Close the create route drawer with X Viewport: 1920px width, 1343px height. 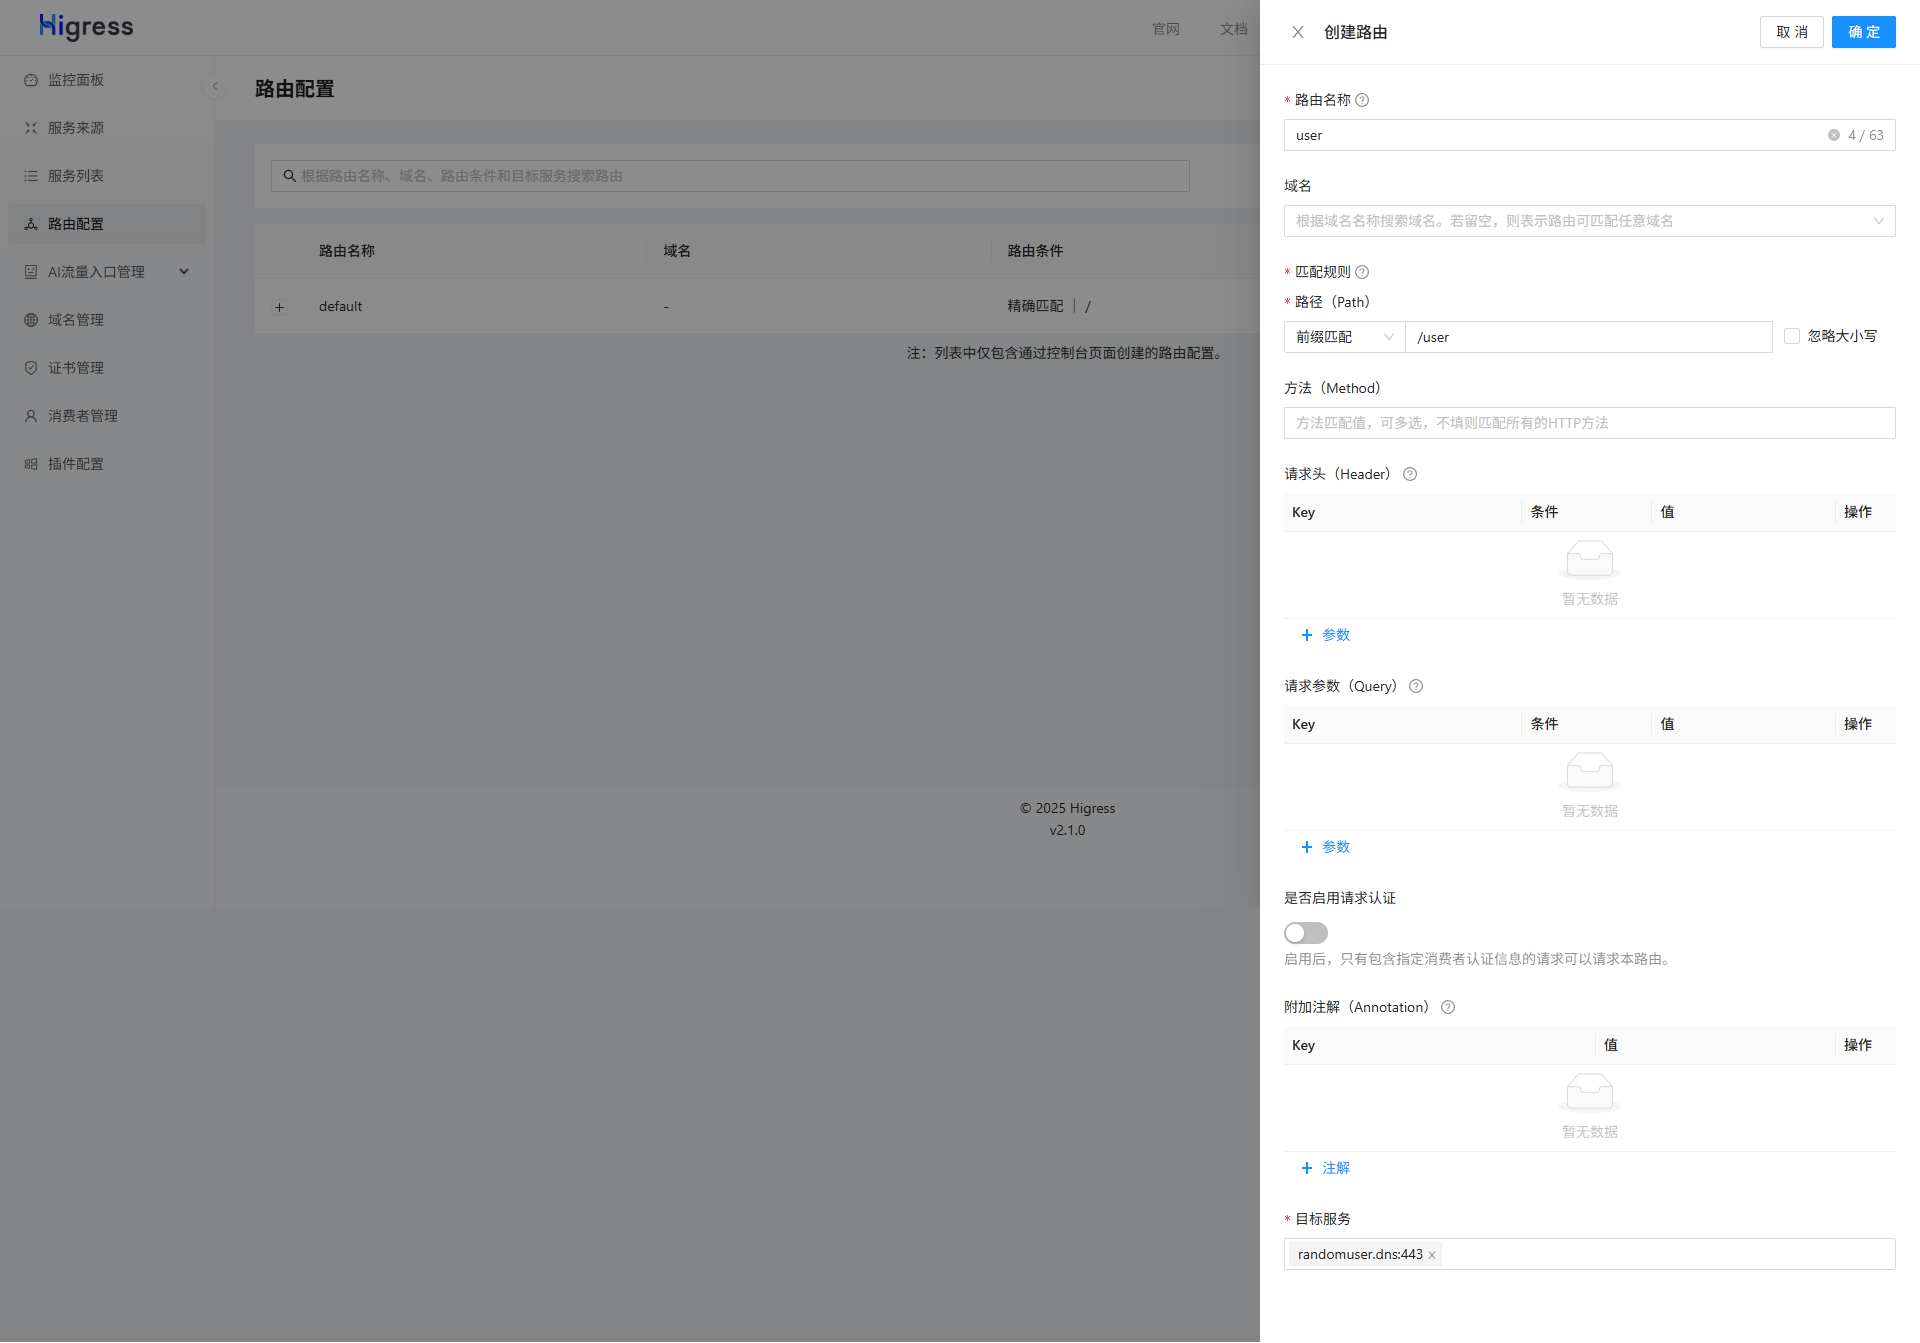[x=1297, y=32]
